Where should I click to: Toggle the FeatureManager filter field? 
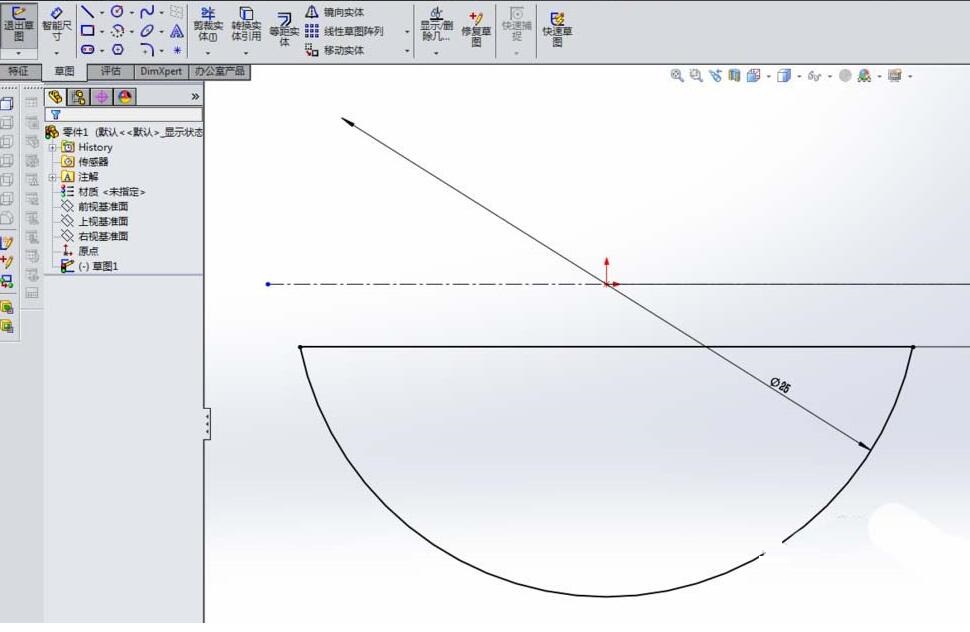57,114
